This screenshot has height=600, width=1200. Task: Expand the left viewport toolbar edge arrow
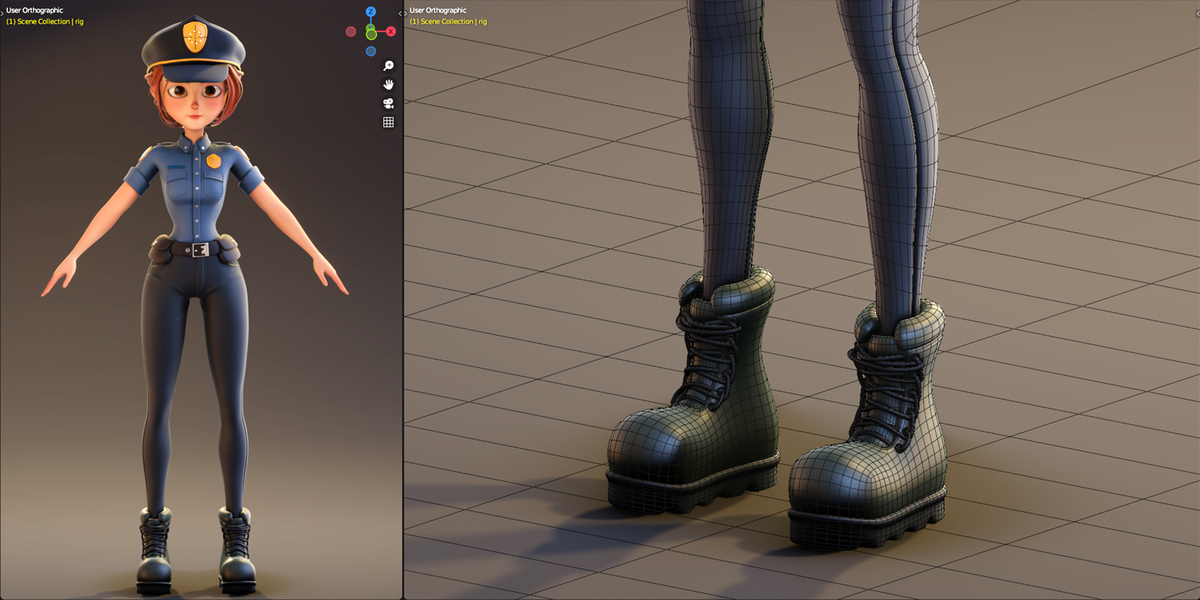point(2,13)
